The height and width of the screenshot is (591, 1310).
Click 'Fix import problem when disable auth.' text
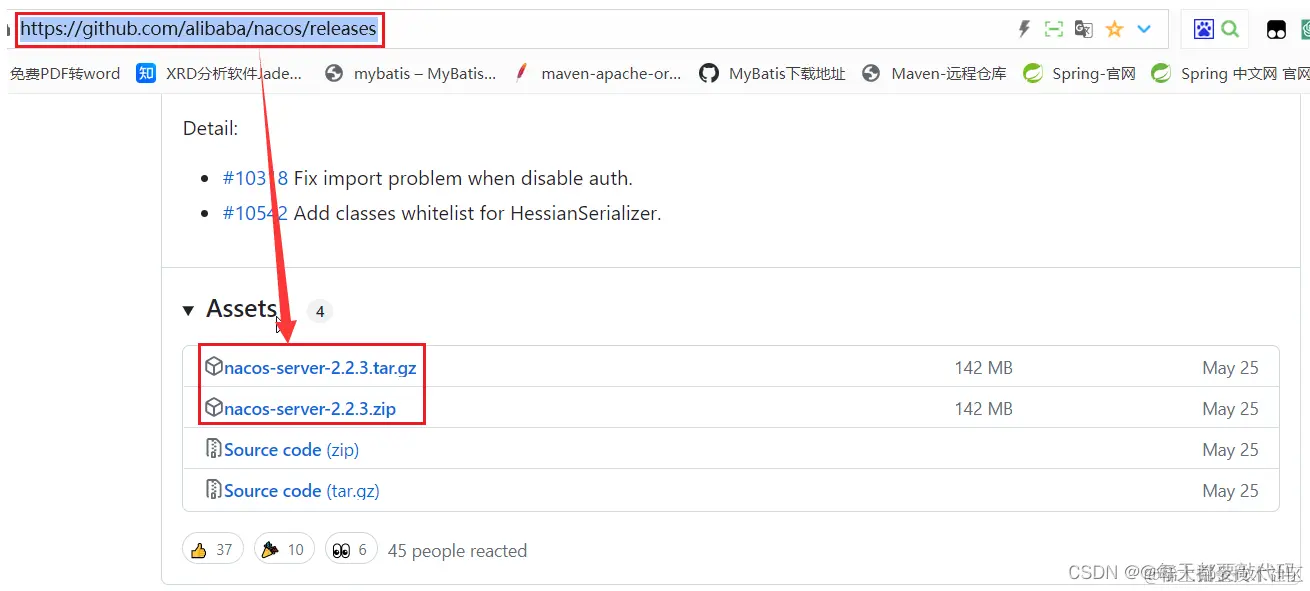click(463, 178)
